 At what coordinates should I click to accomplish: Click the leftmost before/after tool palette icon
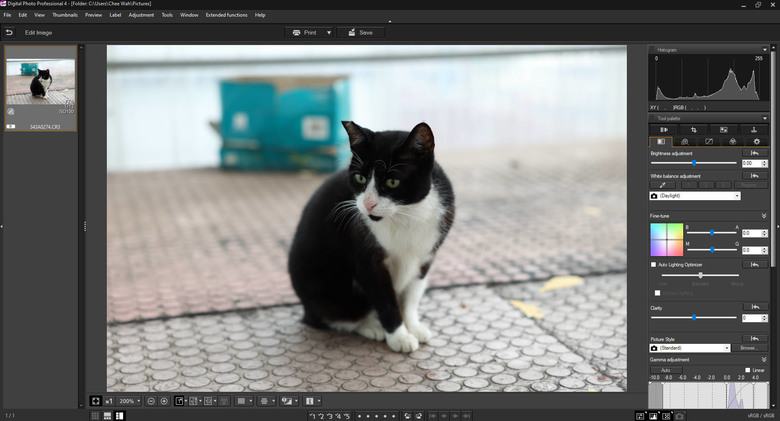coord(664,130)
